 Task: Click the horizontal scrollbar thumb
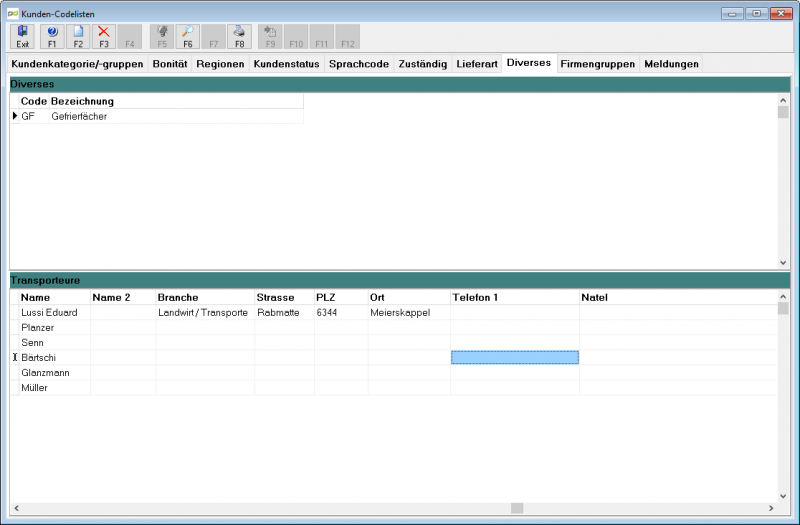click(x=517, y=508)
